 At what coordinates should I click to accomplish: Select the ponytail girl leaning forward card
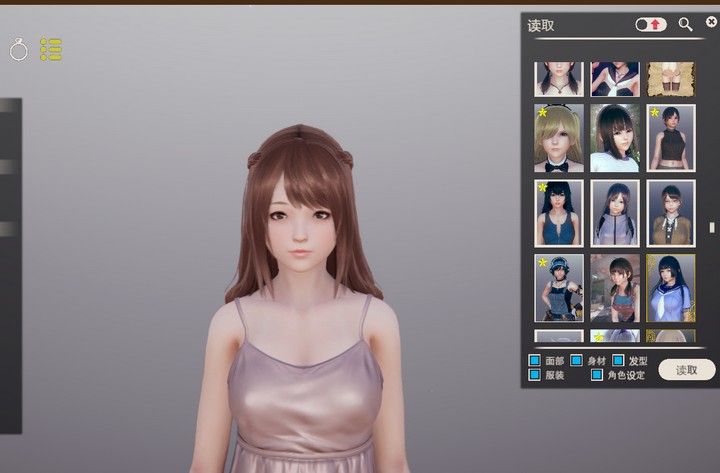(615, 288)
